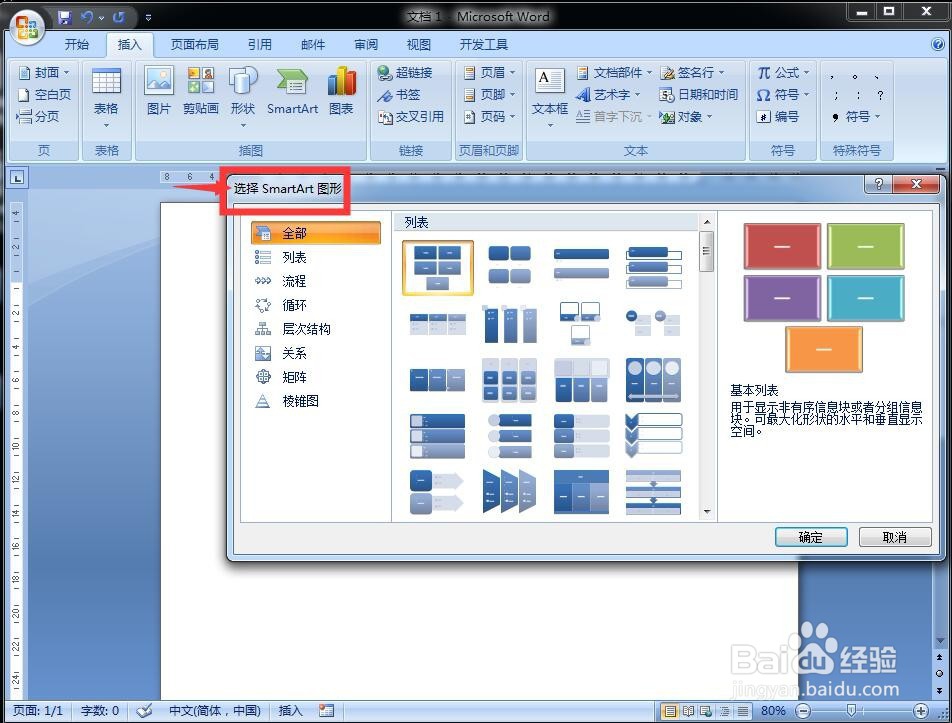The width and height of the screenshot is (952, 723).
Task: Open the Table (表格) dropdown
Action: point(106,95)
